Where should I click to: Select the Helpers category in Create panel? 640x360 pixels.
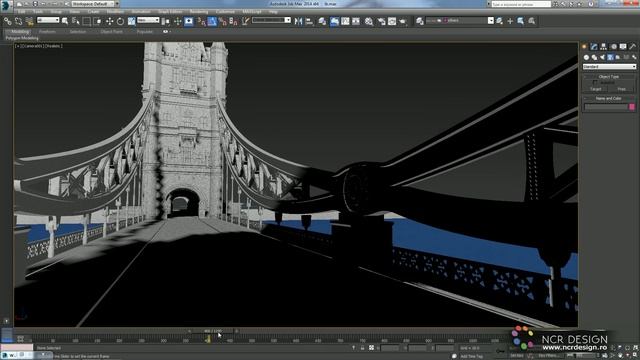[618, 58]
